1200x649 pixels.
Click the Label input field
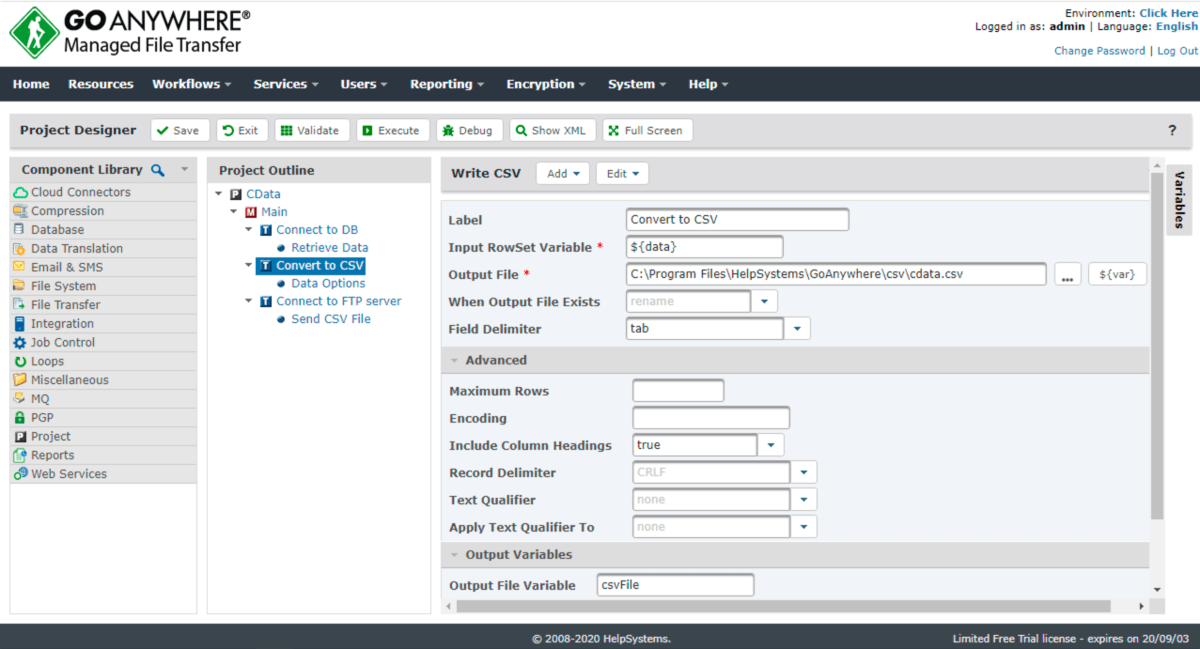pos(737,220)
